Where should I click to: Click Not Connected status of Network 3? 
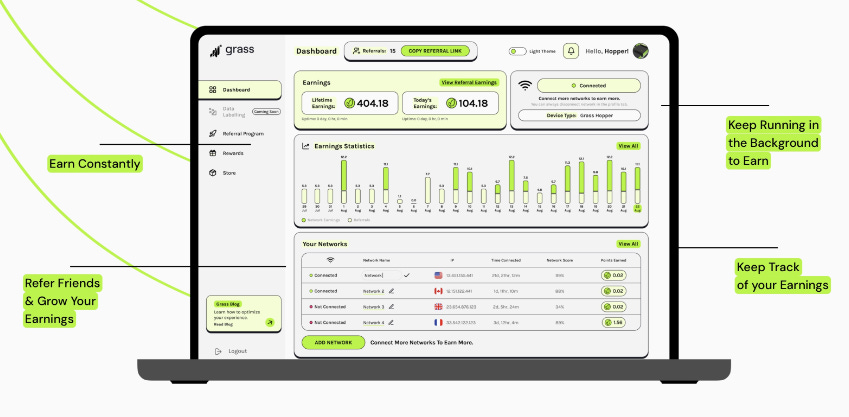point(328,307)
